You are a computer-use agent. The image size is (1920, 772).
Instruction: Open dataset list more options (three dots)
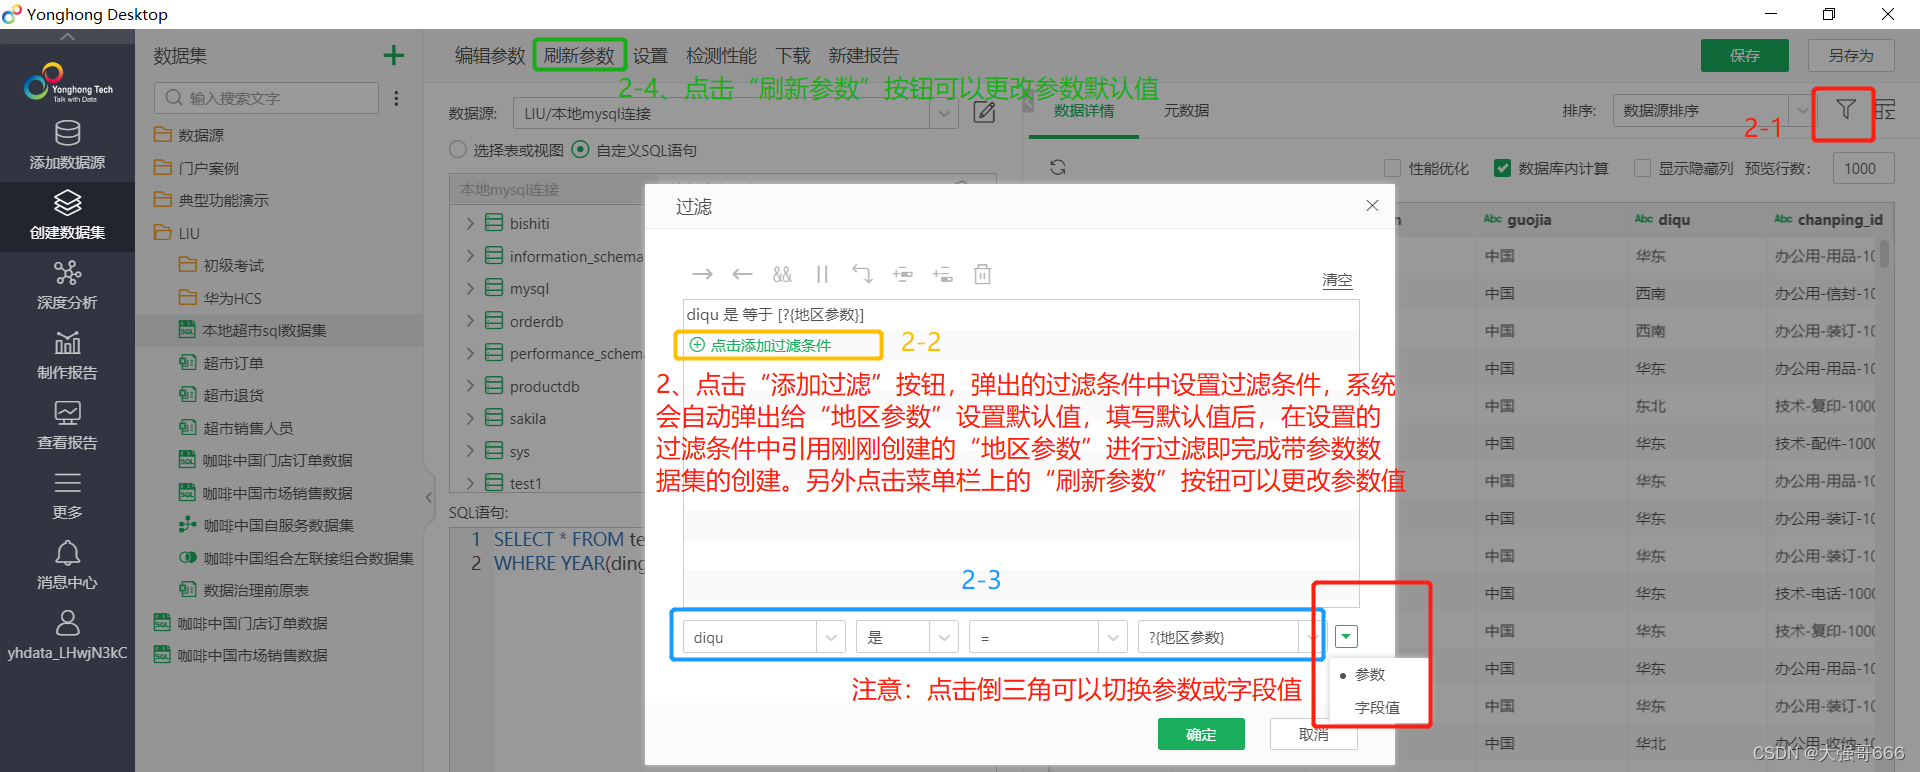(397, 98)
